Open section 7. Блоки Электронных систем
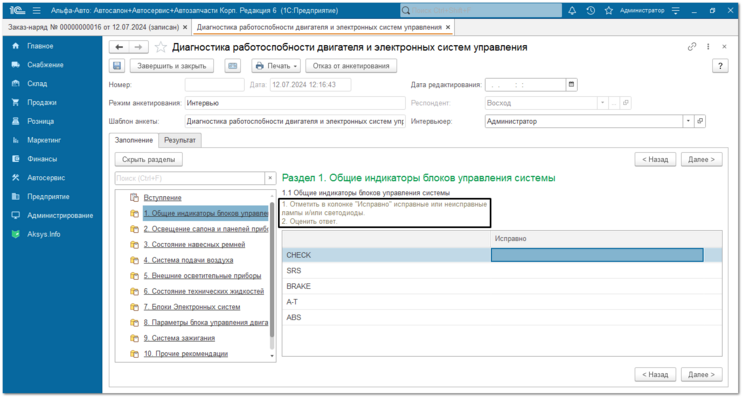743x398 pixels. pyautogui.click(x=192, y=307)
